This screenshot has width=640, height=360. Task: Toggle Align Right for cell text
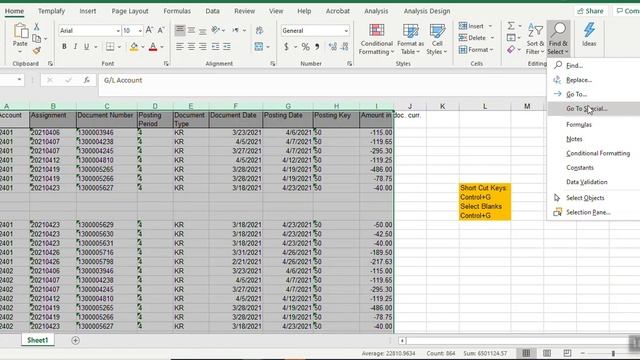point(202,47)
